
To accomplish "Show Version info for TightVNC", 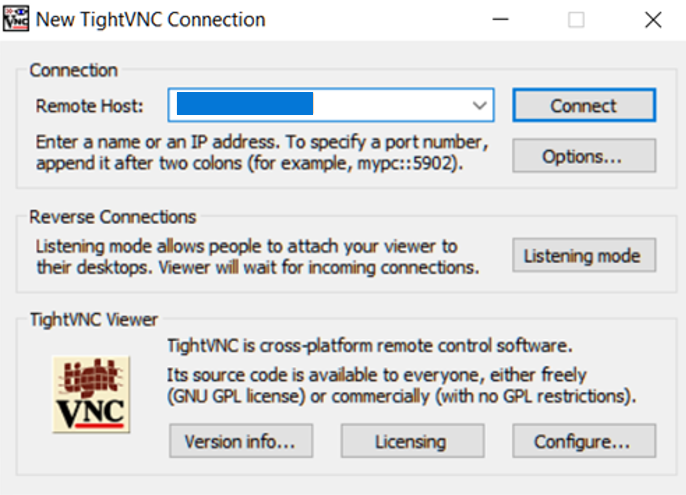I will [x=241, y=440].
